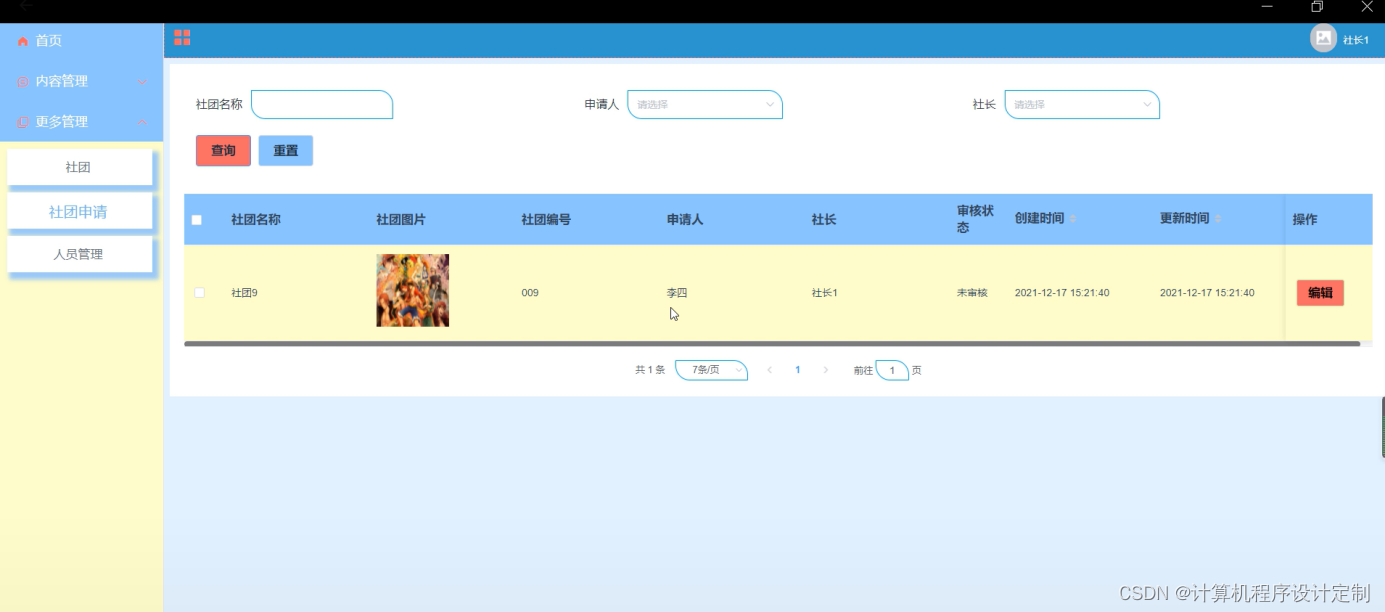1385x612 pixels.
Task: Click the 社团9 name cell
Action: (x=245, y=293)
